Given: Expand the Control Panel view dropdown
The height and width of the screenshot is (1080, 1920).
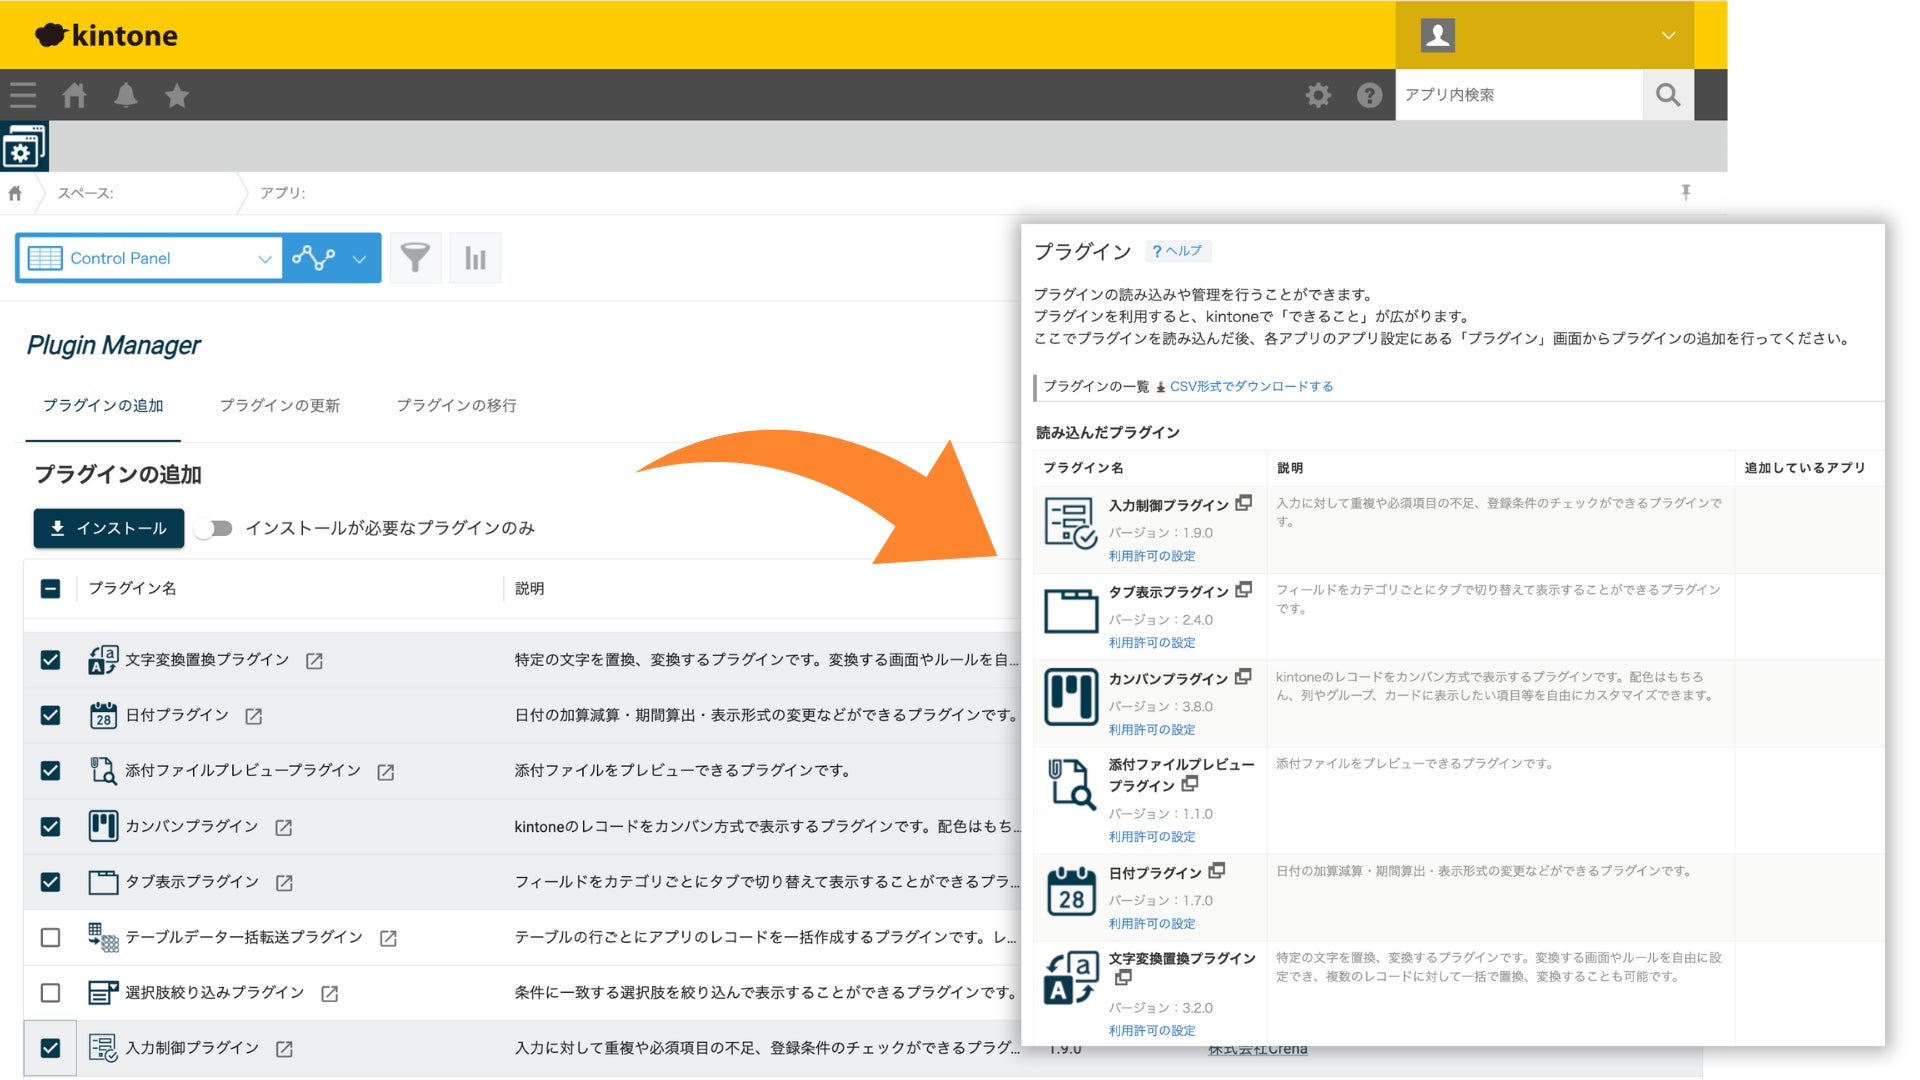Looking at the screenshot, I should 264,258.
